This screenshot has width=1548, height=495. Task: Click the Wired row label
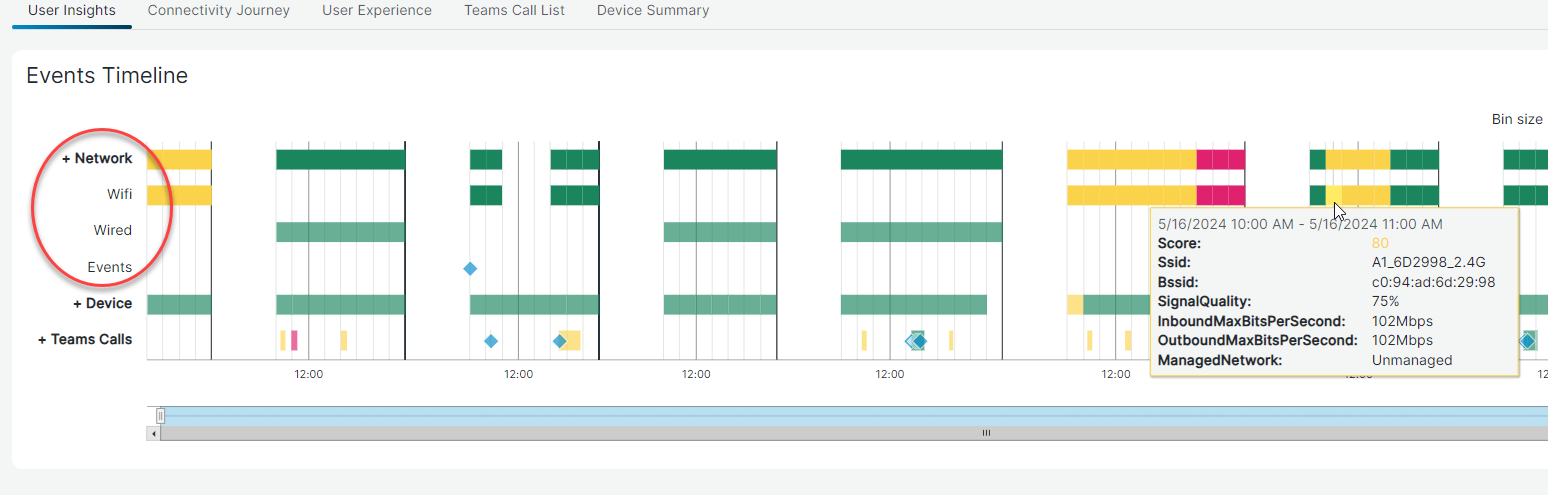pyautogui.click(x=112, y=230)
